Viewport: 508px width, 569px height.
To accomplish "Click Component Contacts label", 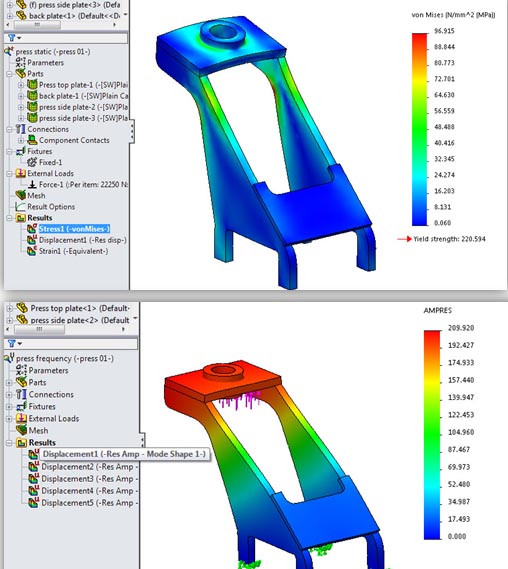I will point(74,140).
